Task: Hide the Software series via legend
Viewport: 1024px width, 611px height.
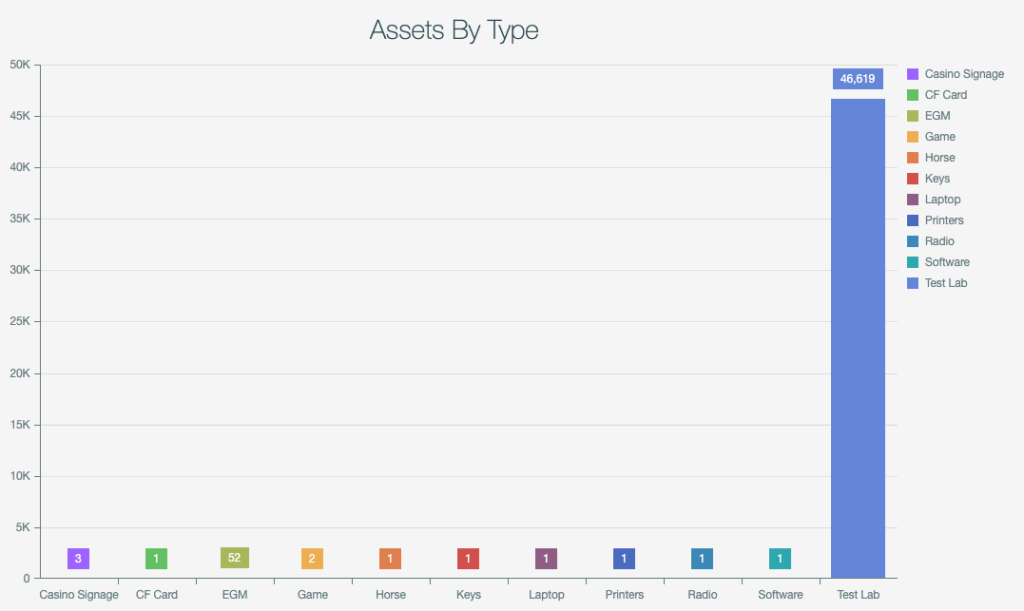Action: click(x=946, y=263)
